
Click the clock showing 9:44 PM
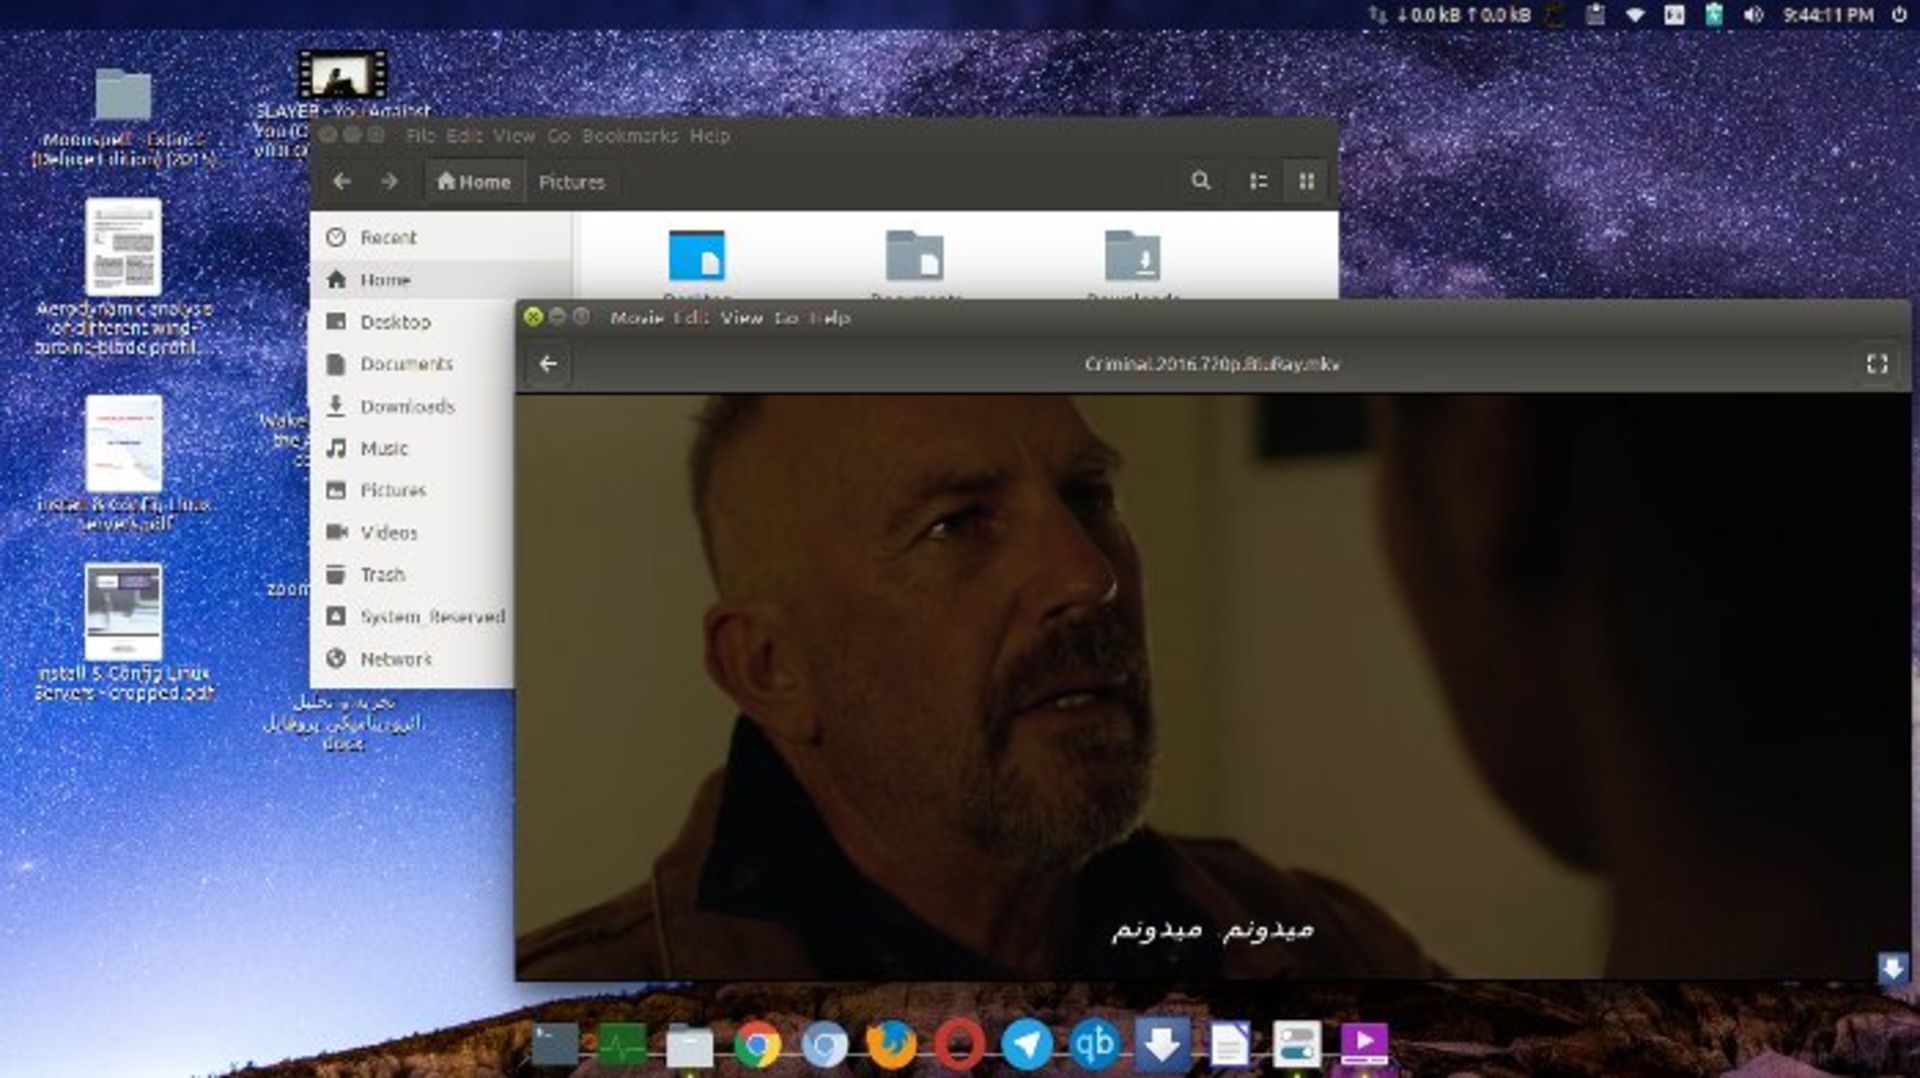click(x=1828, y=15)
